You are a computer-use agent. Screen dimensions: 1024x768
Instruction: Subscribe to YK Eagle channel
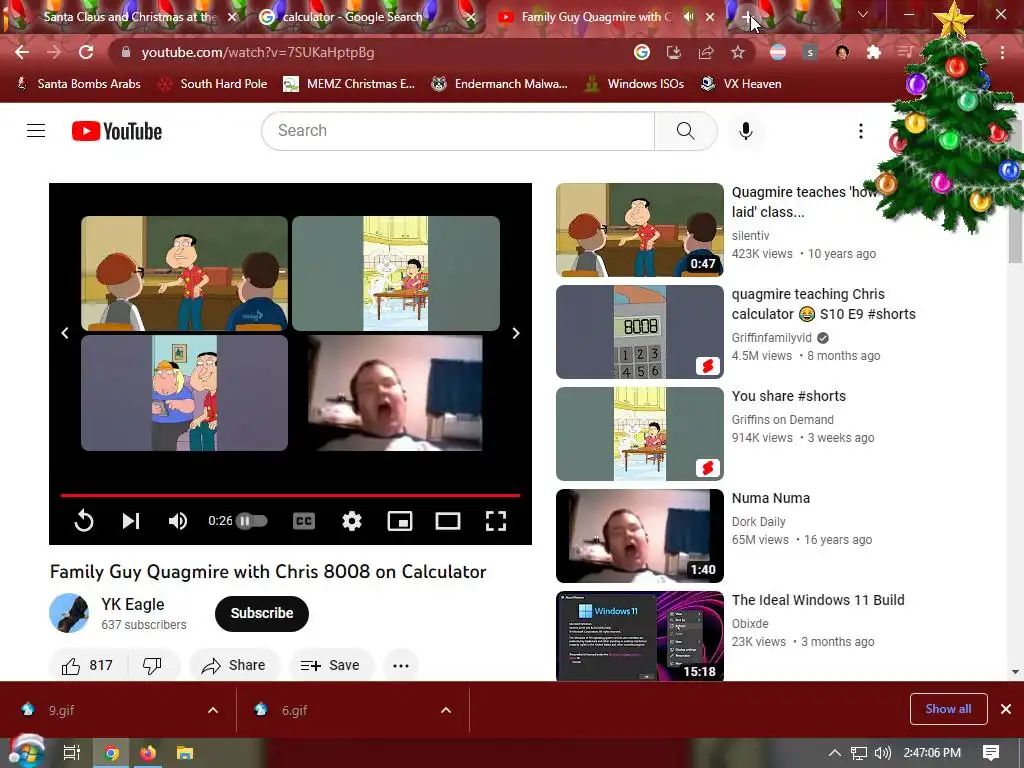(262, 613)
